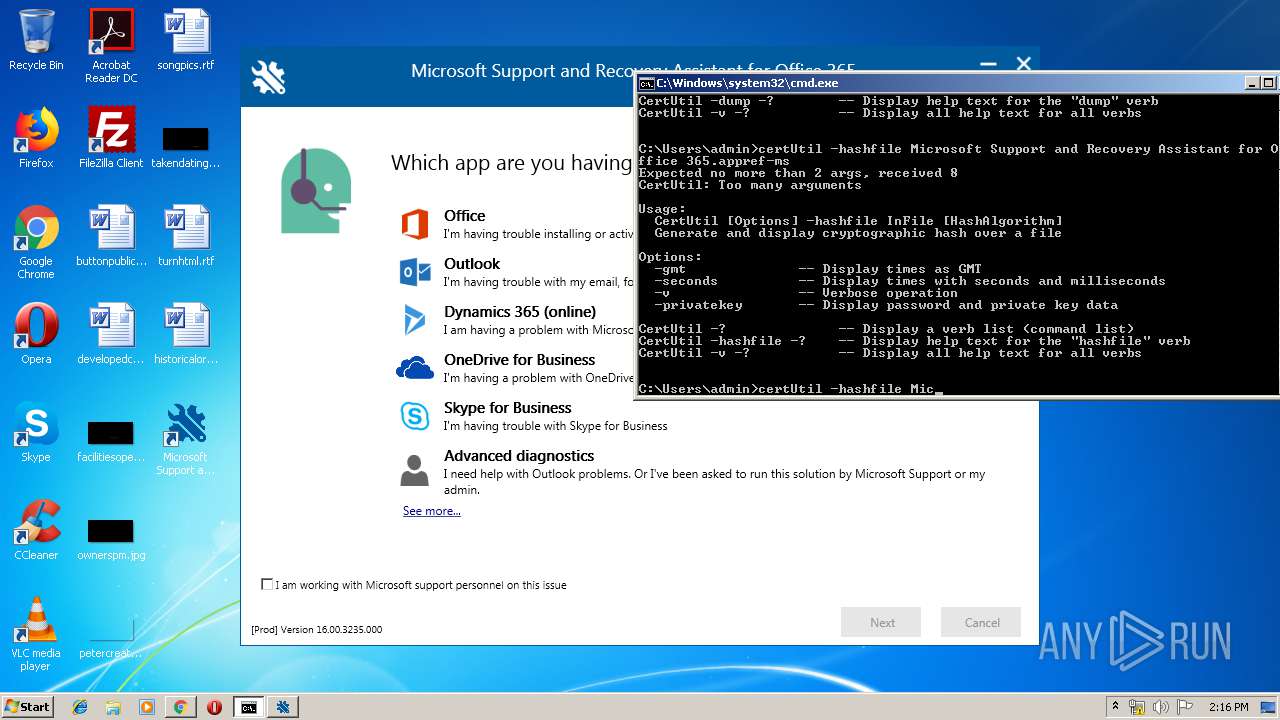The height and width of the screenshot is (720, 1280).
Task: Open developedc document icon
Action: [x=111, y=334]
